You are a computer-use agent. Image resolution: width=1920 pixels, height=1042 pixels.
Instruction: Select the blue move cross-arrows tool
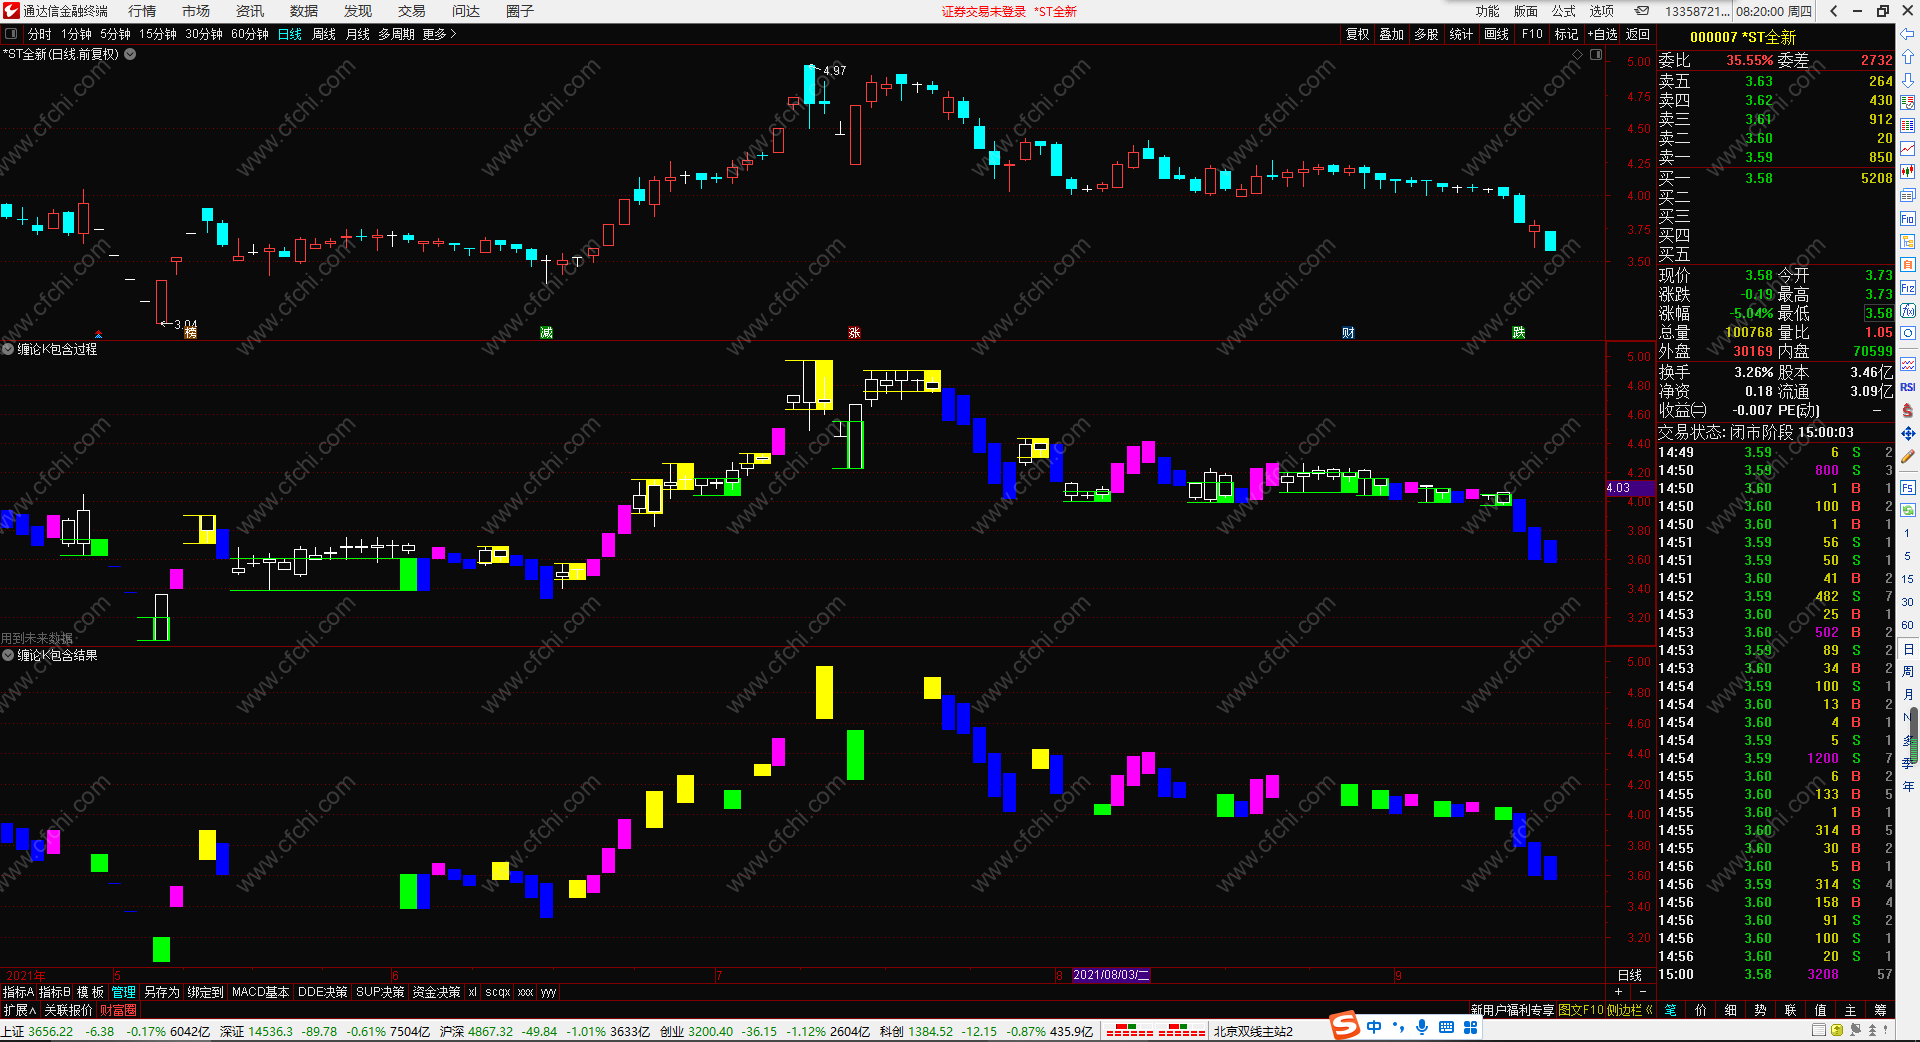[x=1908, y=433]
